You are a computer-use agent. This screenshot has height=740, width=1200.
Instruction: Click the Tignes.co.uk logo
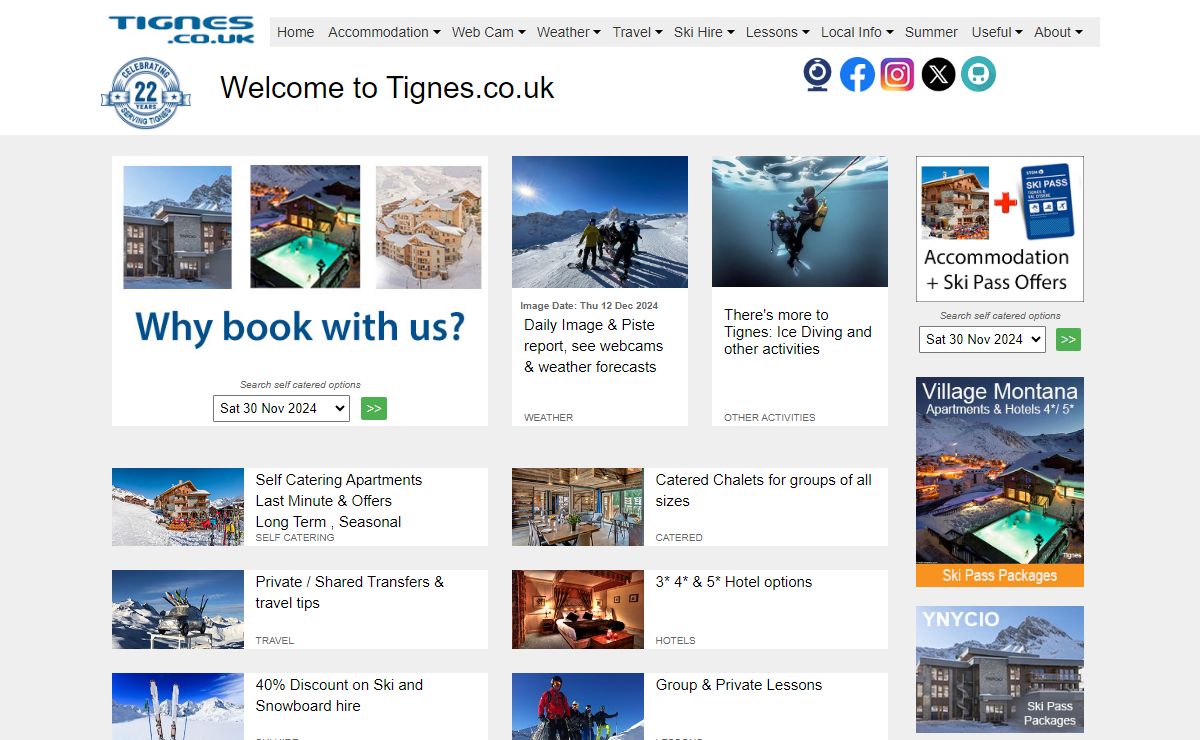(182, 29)
